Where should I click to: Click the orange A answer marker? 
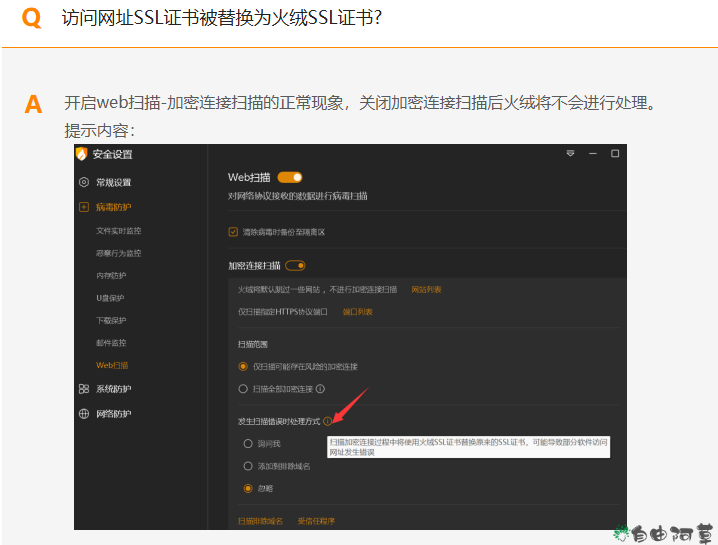click(x=33, y=104)
